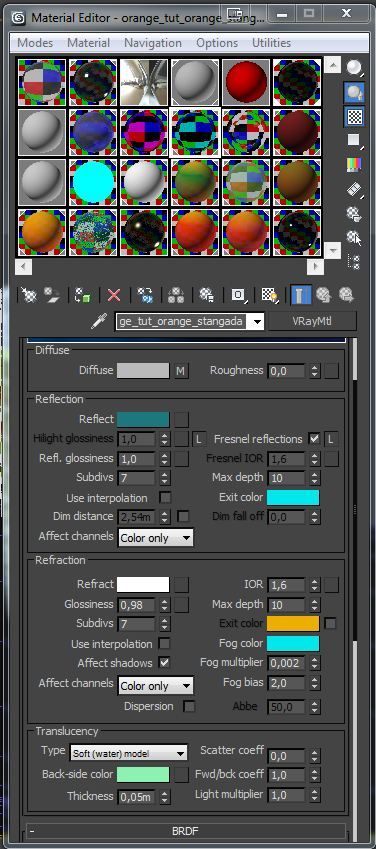Disable the Fresnel reflections checkbox
Viewport: 376px width, 849px height.
(x=314, y=439)
